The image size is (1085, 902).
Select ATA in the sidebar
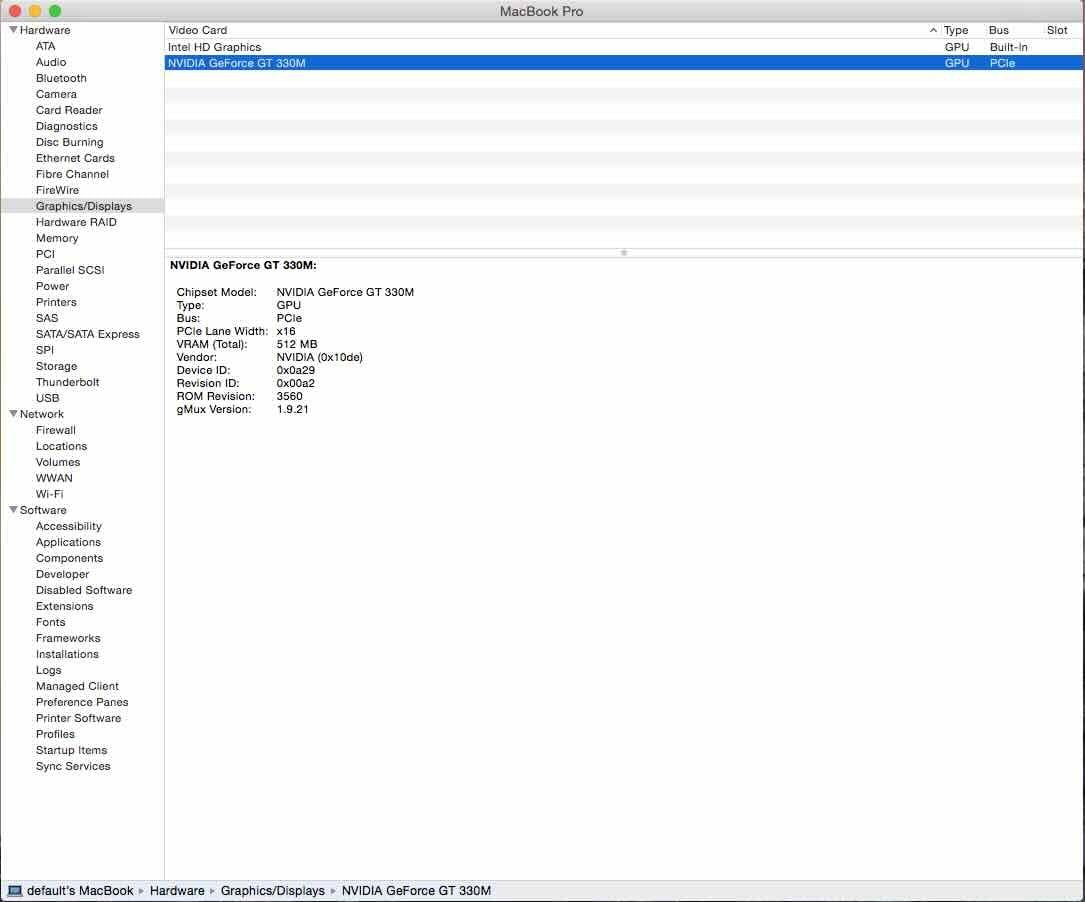pos(46,46)
